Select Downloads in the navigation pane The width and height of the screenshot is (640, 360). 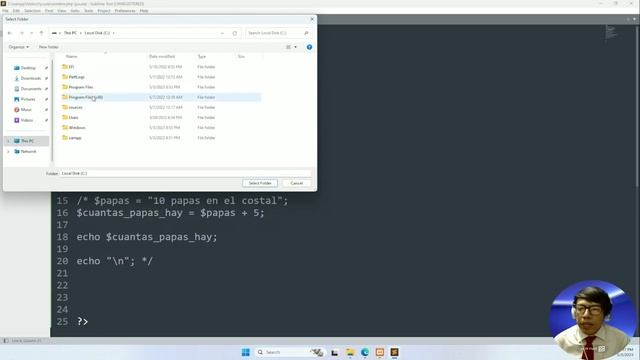tap(31, 78)
